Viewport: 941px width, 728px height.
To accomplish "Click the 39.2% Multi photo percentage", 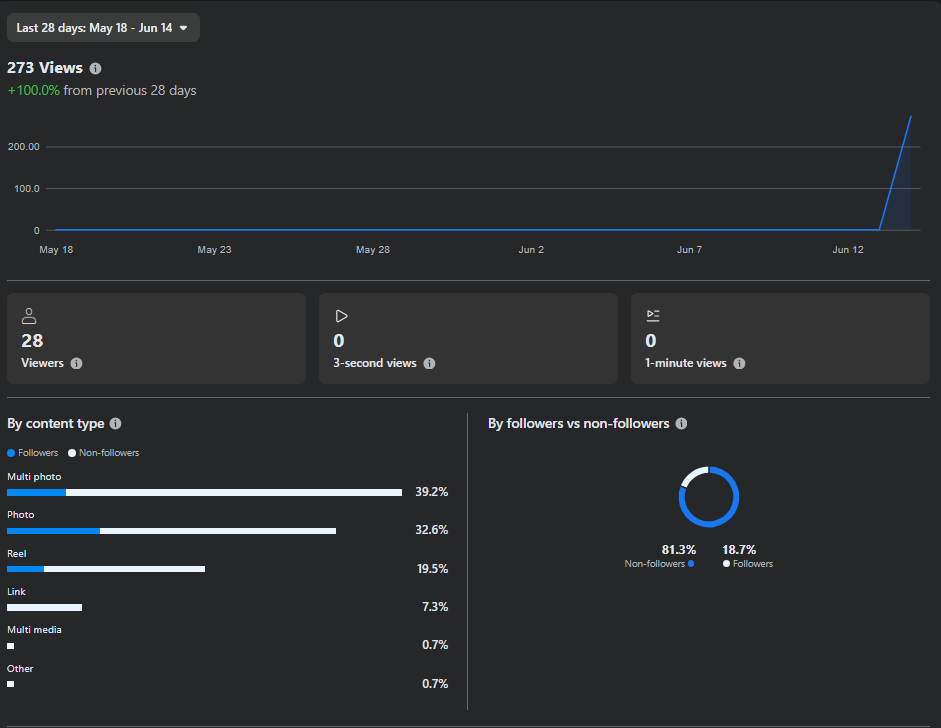I will pyautogui.click(x=431, y=492).
